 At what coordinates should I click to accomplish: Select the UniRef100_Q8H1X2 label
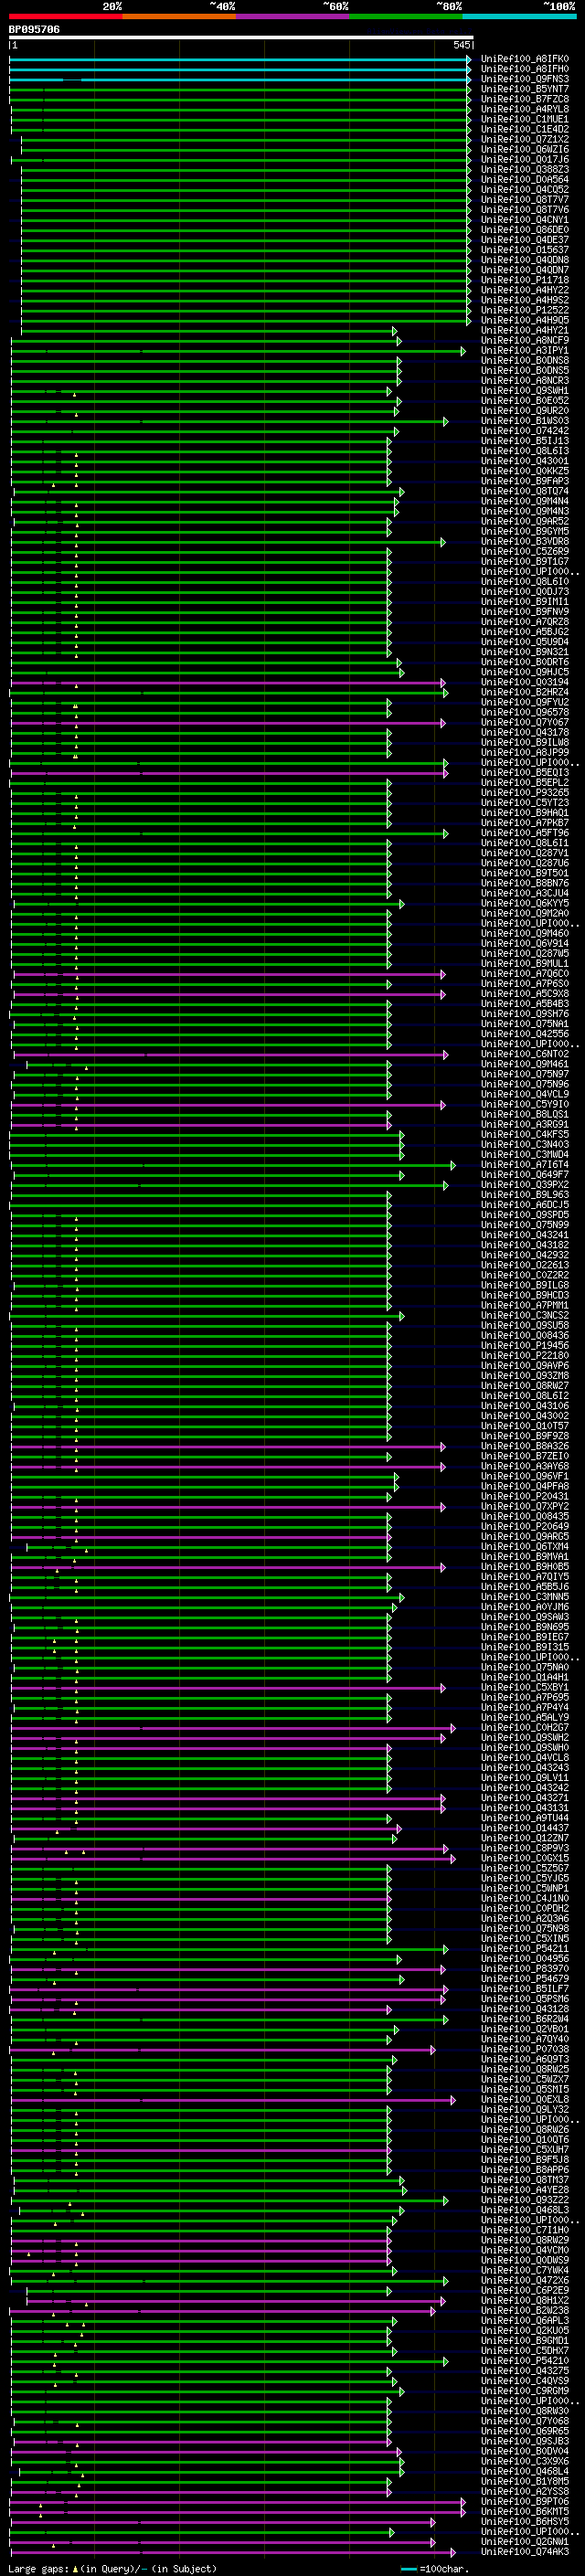(x=524, y=2300)
